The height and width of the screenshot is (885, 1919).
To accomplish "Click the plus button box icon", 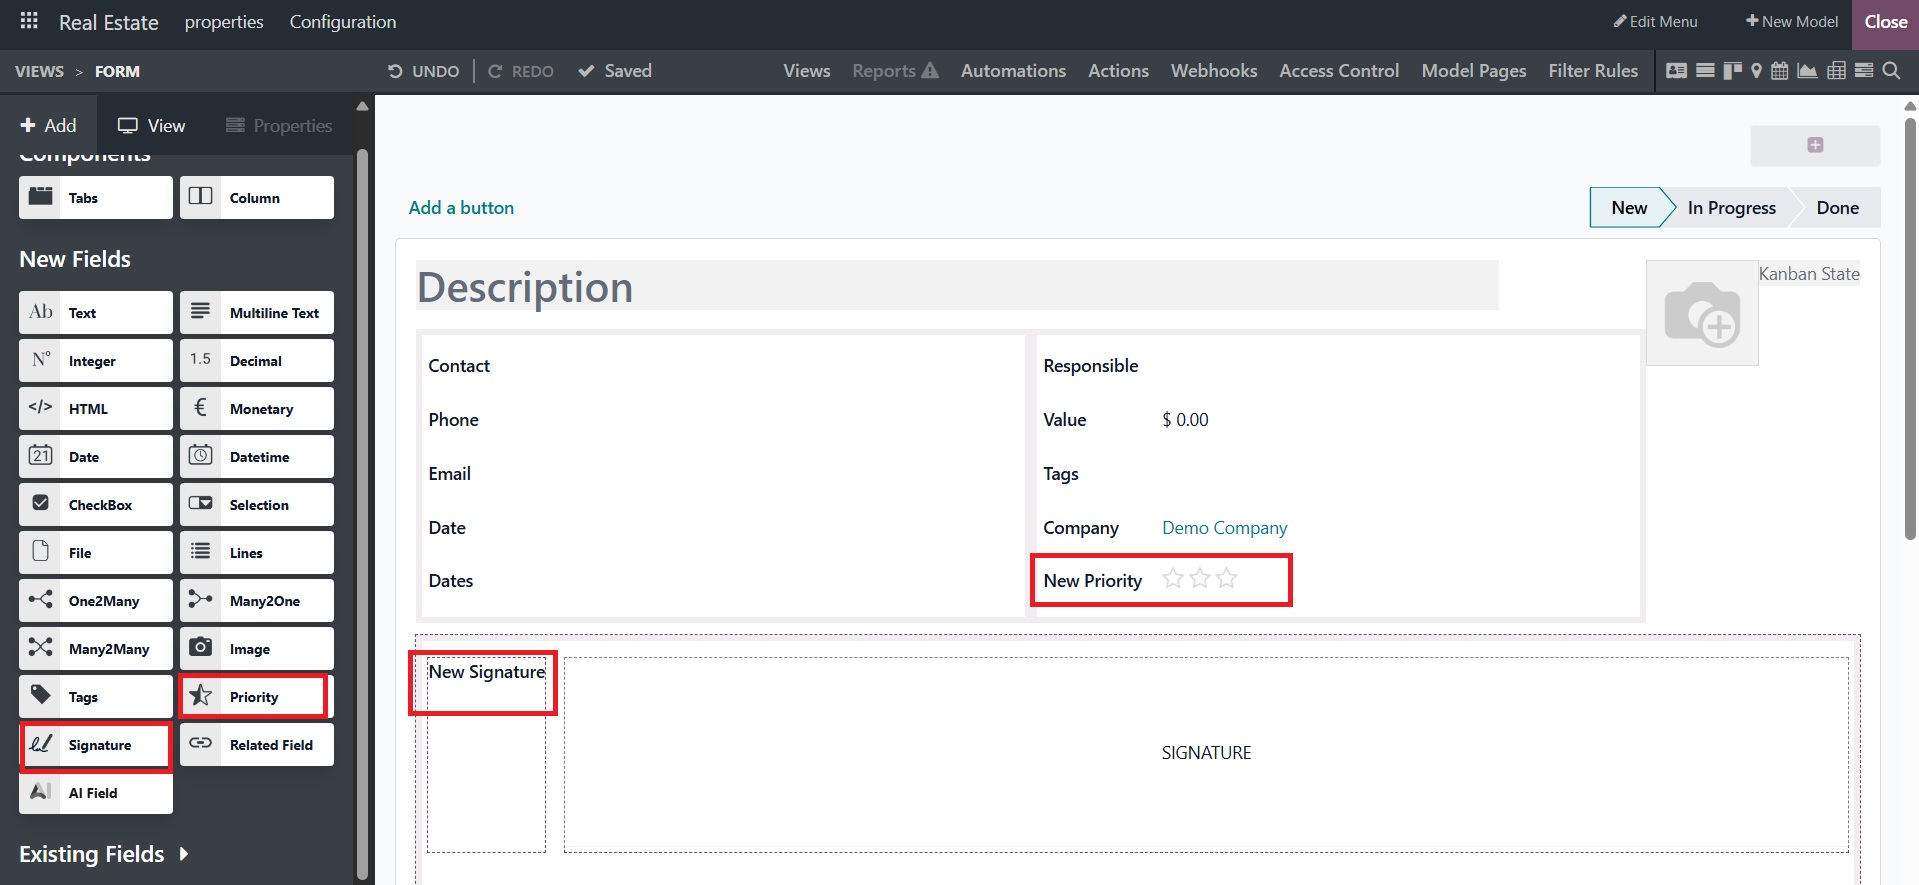I will (1814, 145).
